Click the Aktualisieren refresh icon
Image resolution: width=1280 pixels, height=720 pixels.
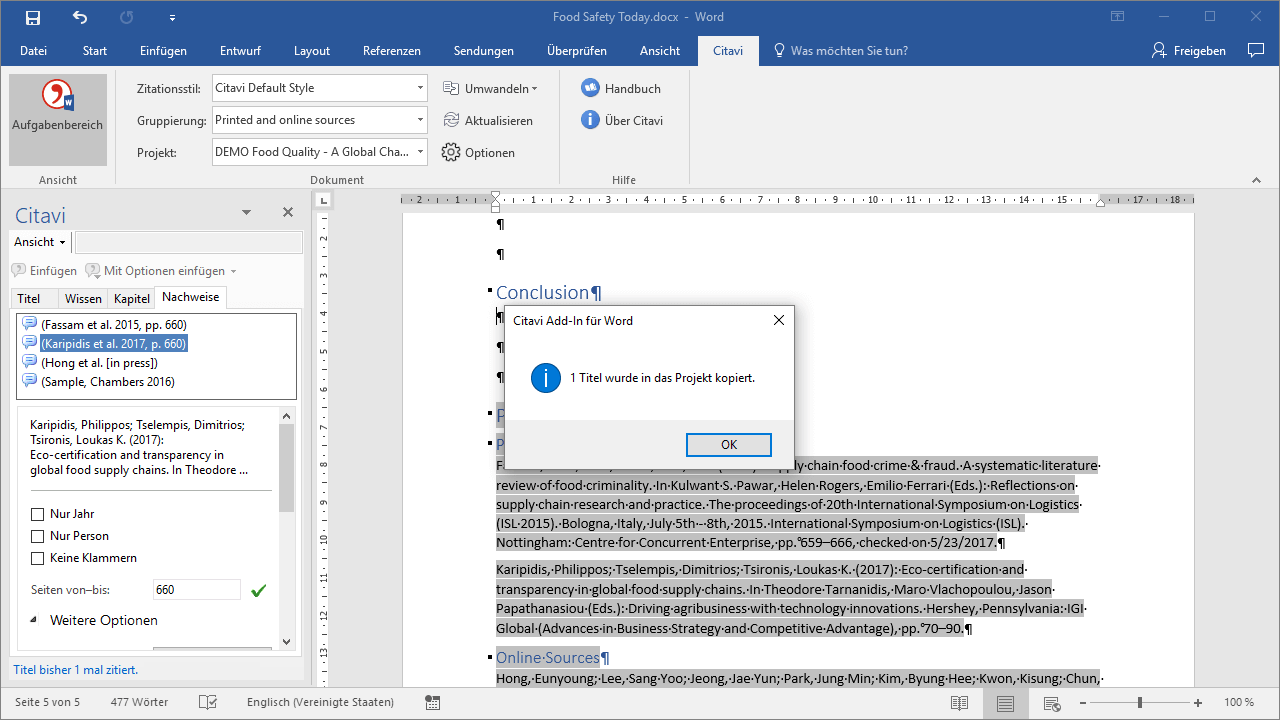451,120
